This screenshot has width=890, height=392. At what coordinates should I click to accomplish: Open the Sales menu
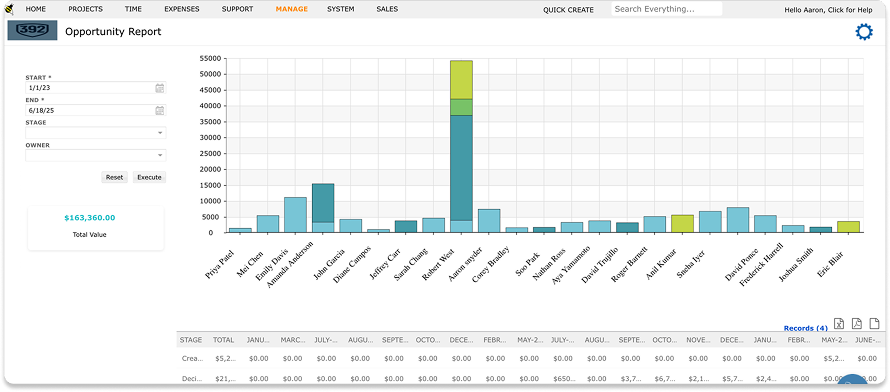pos(387,9)
